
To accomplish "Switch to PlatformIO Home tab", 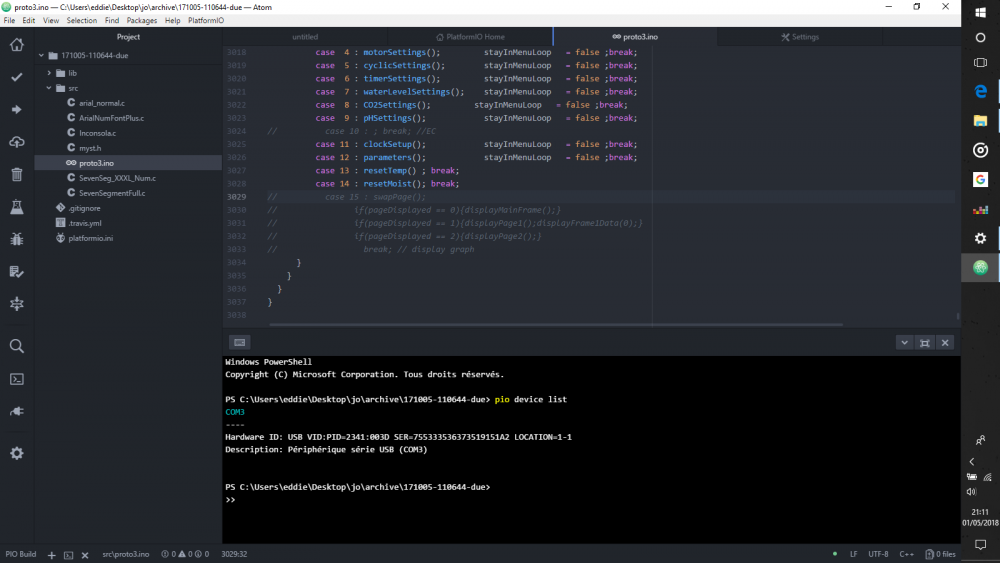I will pos(470,37).
